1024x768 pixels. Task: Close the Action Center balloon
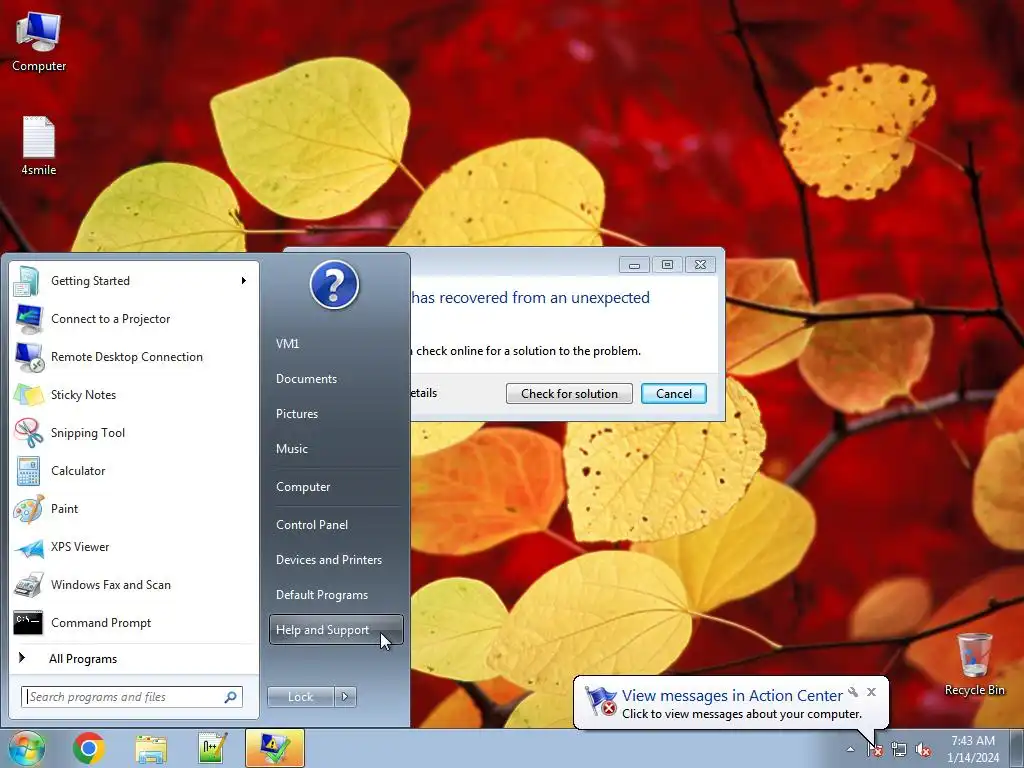point(871,692)
